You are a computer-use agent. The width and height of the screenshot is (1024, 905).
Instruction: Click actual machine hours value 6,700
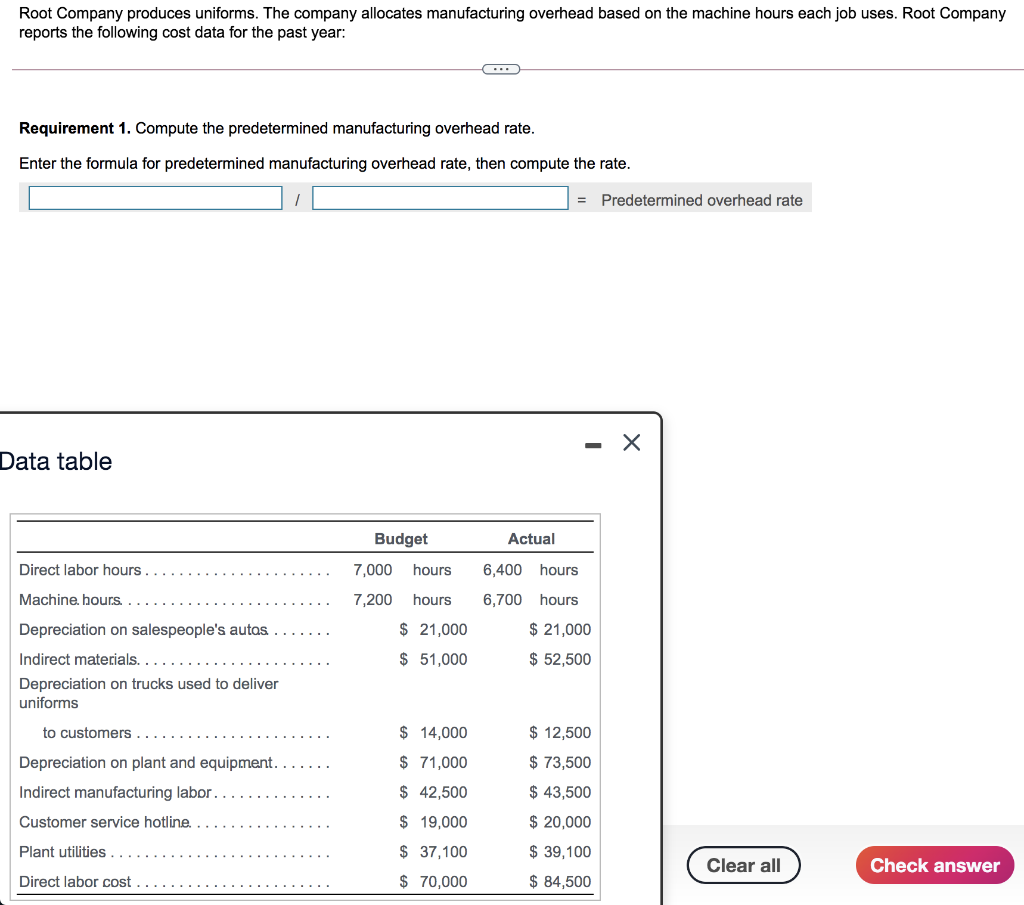pyautogui.click(x=502, y=600)
